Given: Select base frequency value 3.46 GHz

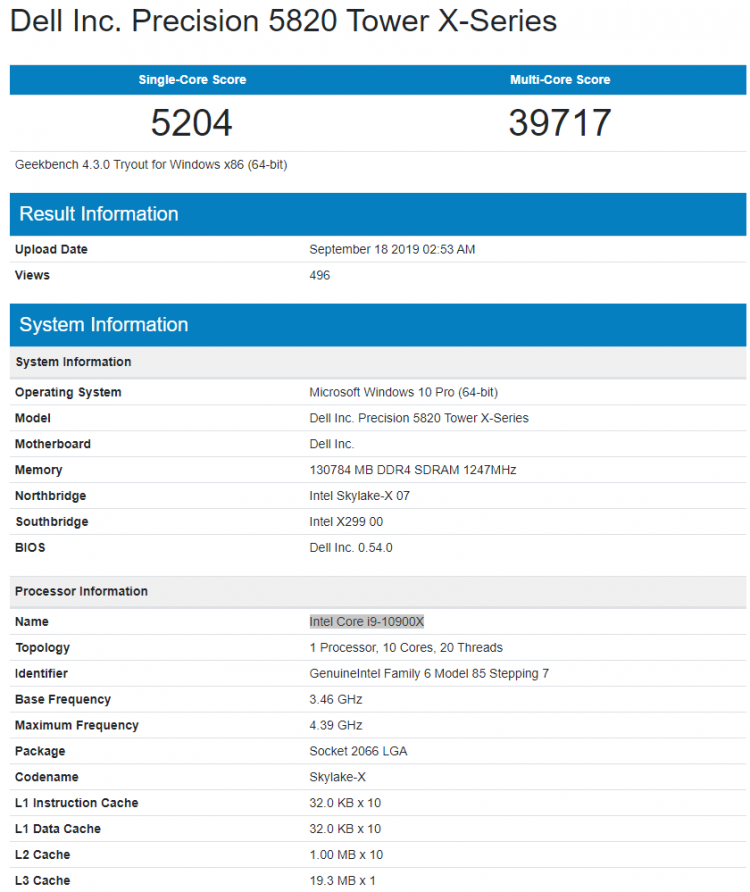Looking at the screenshot, I should pos(336,699).
